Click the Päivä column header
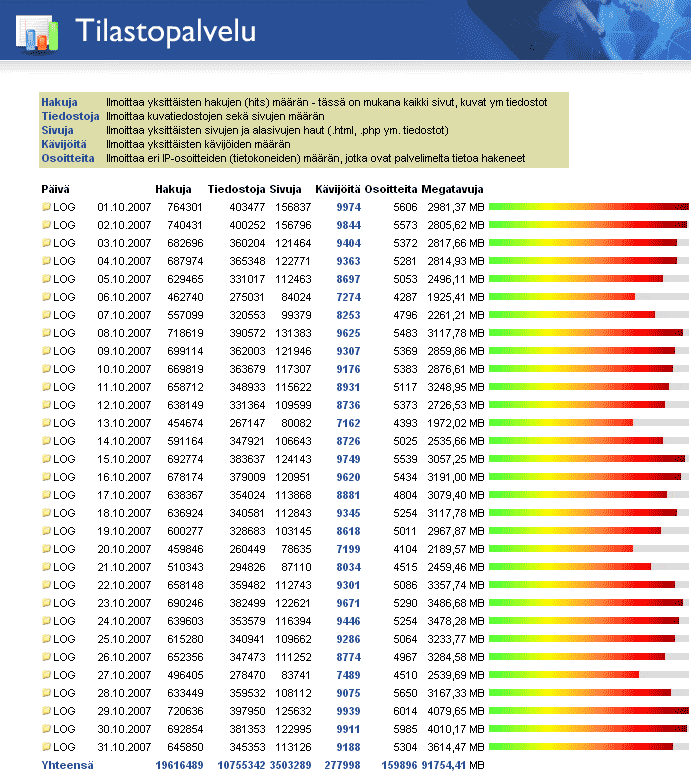Screen dimensions: 691x779 click(x=55, y=189)
